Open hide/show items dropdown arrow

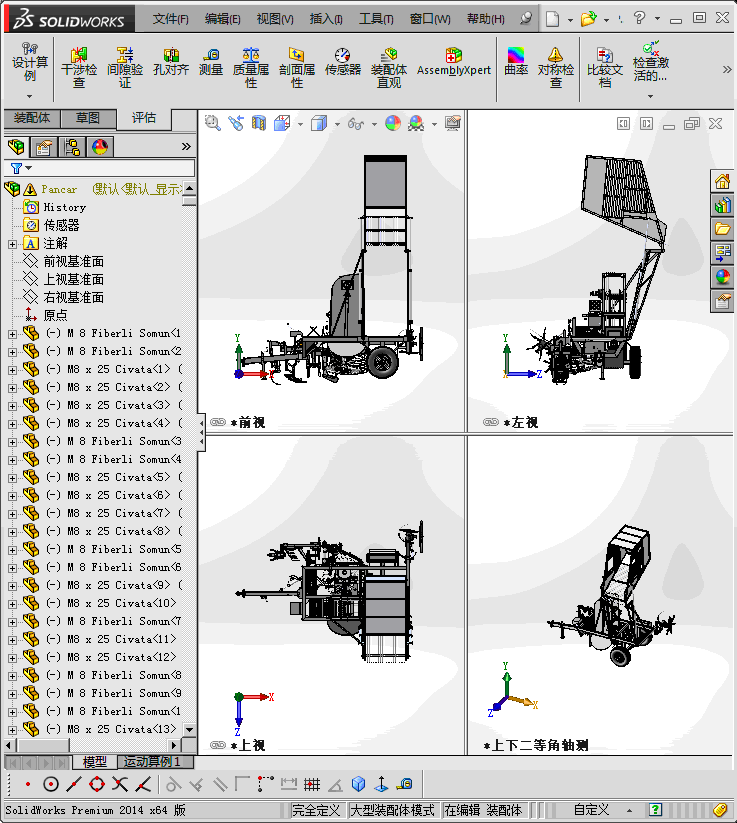point(374,124)
